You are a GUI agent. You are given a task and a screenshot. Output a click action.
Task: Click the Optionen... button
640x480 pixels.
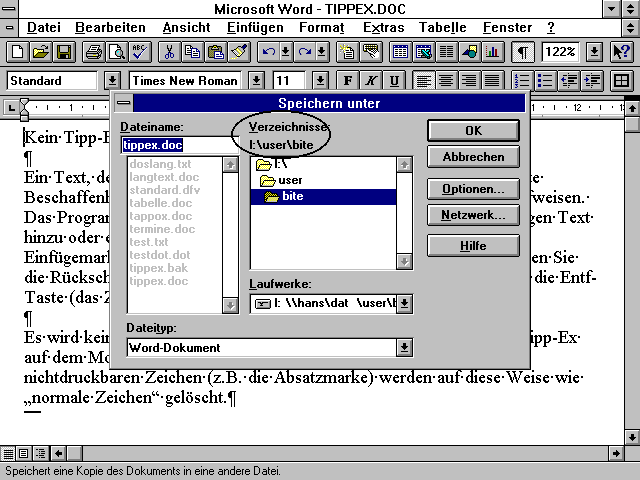(473, 189)
